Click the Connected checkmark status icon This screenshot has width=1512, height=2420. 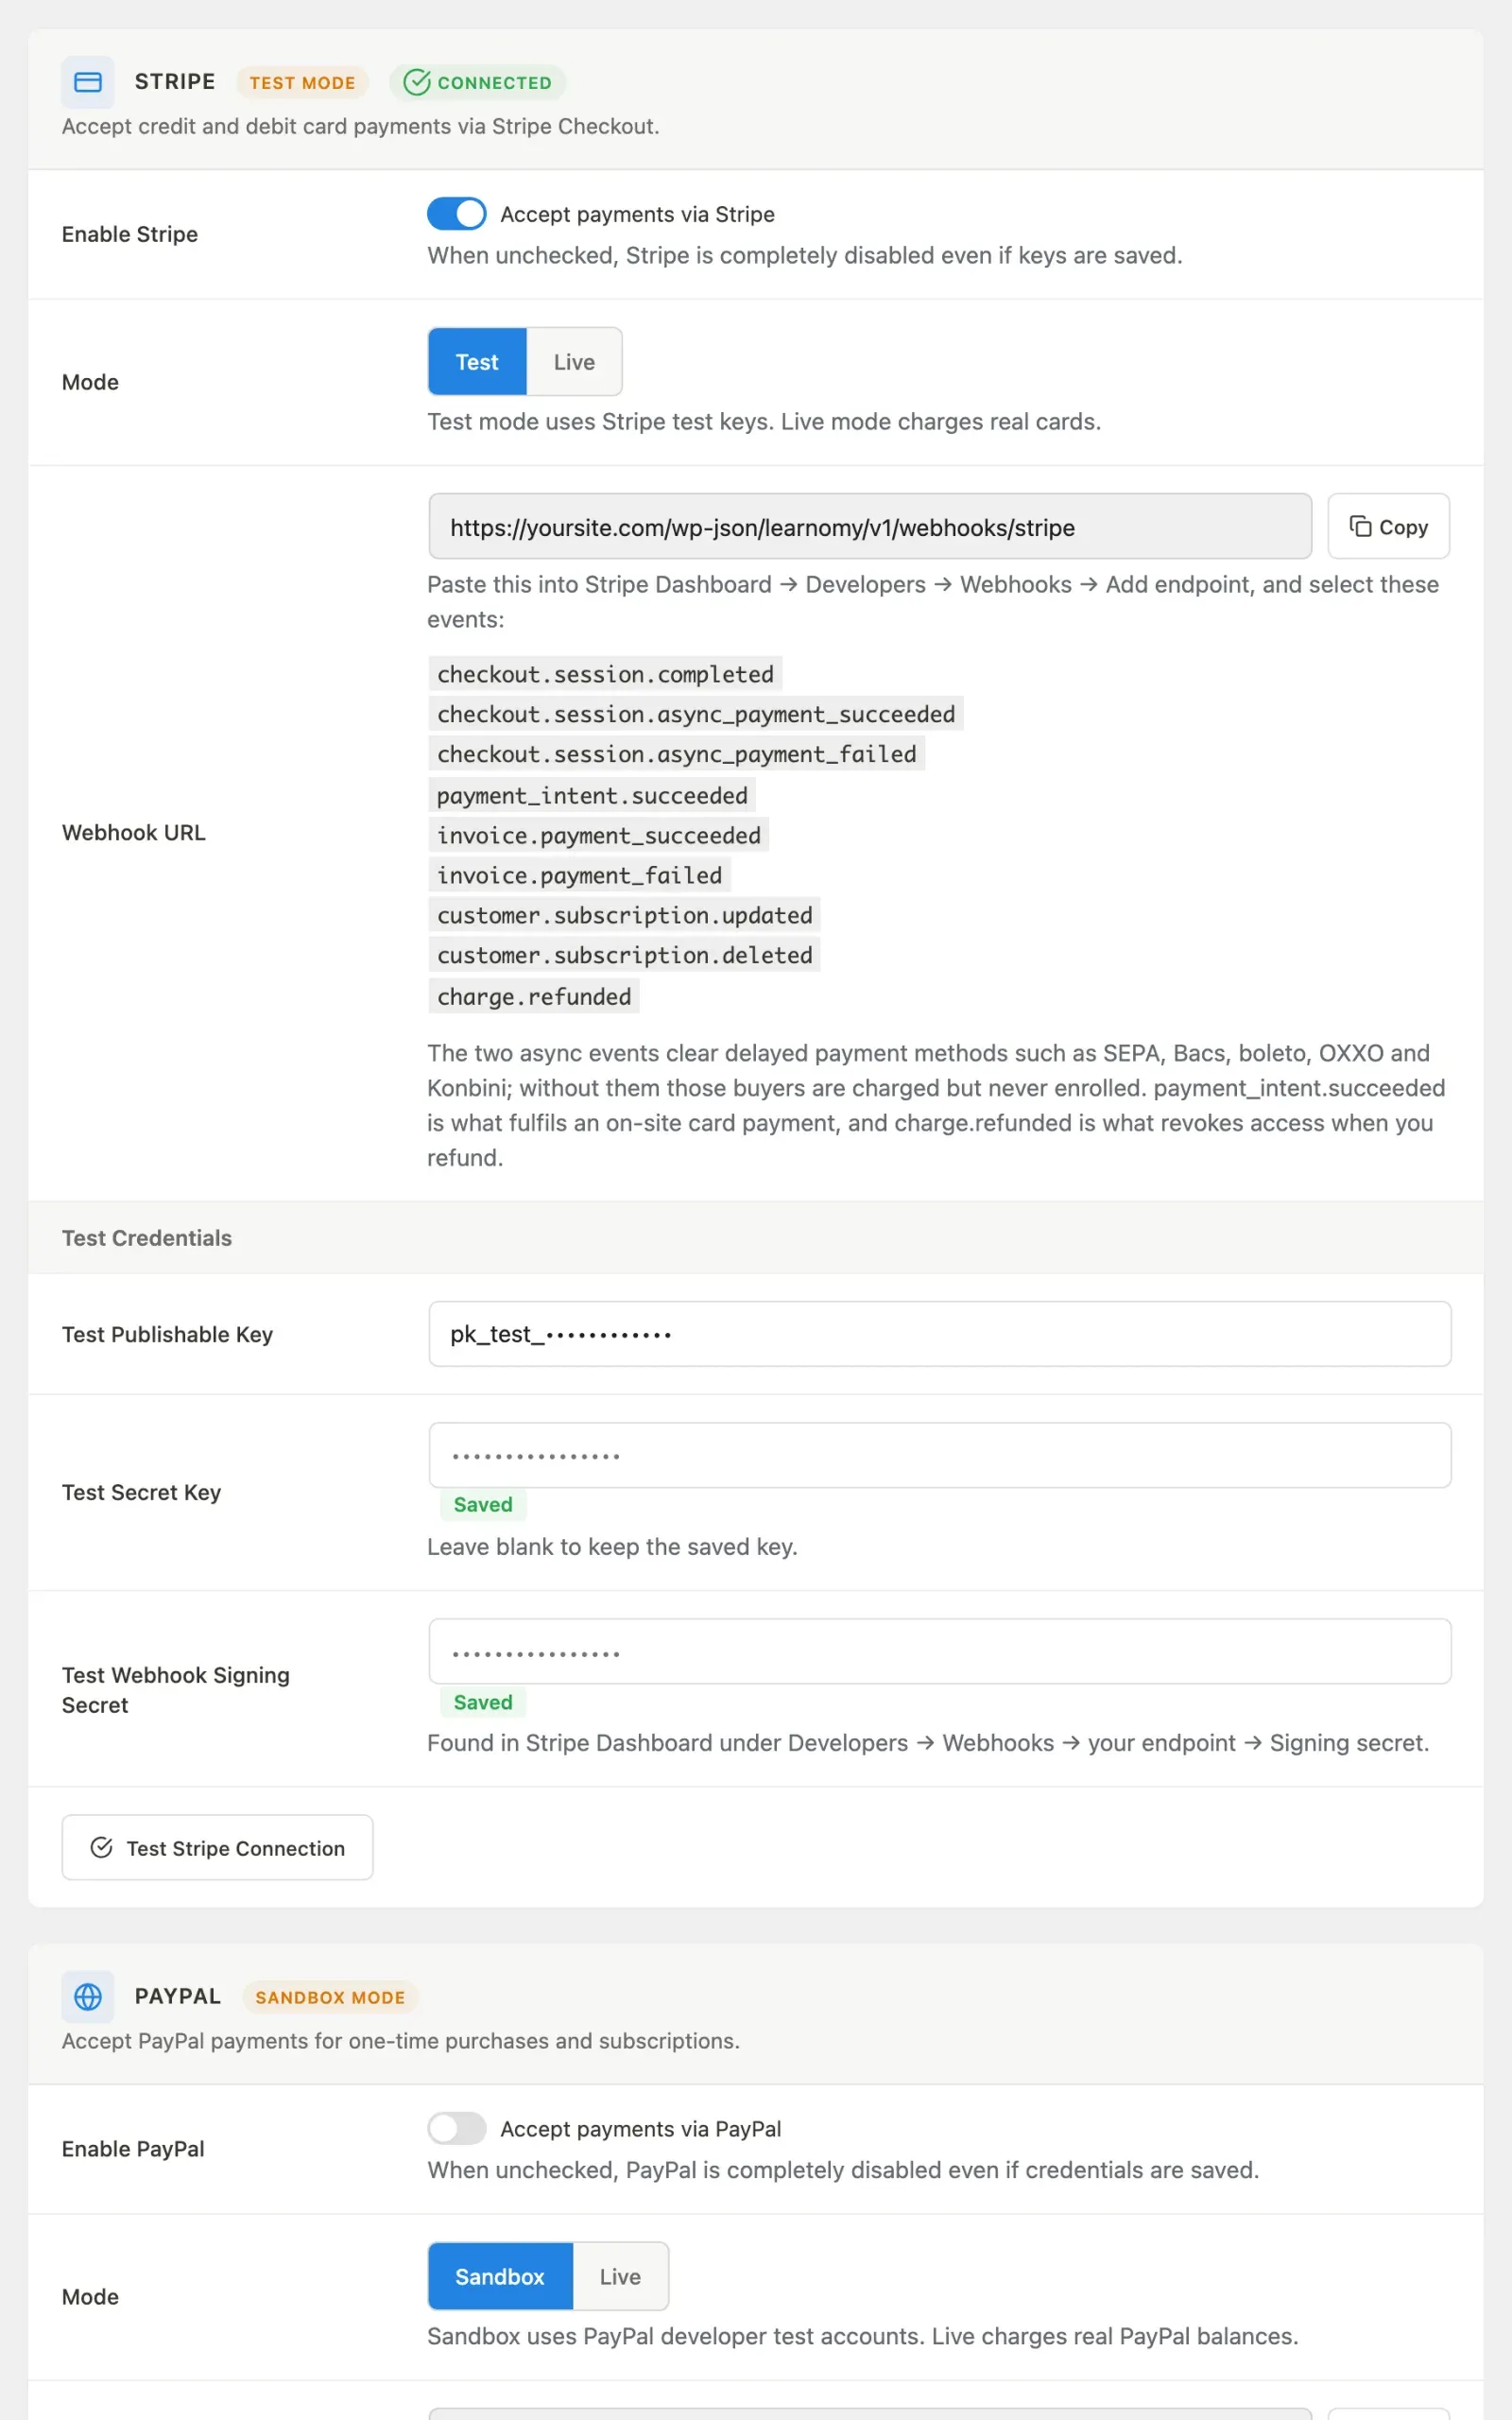click(416, 82)
